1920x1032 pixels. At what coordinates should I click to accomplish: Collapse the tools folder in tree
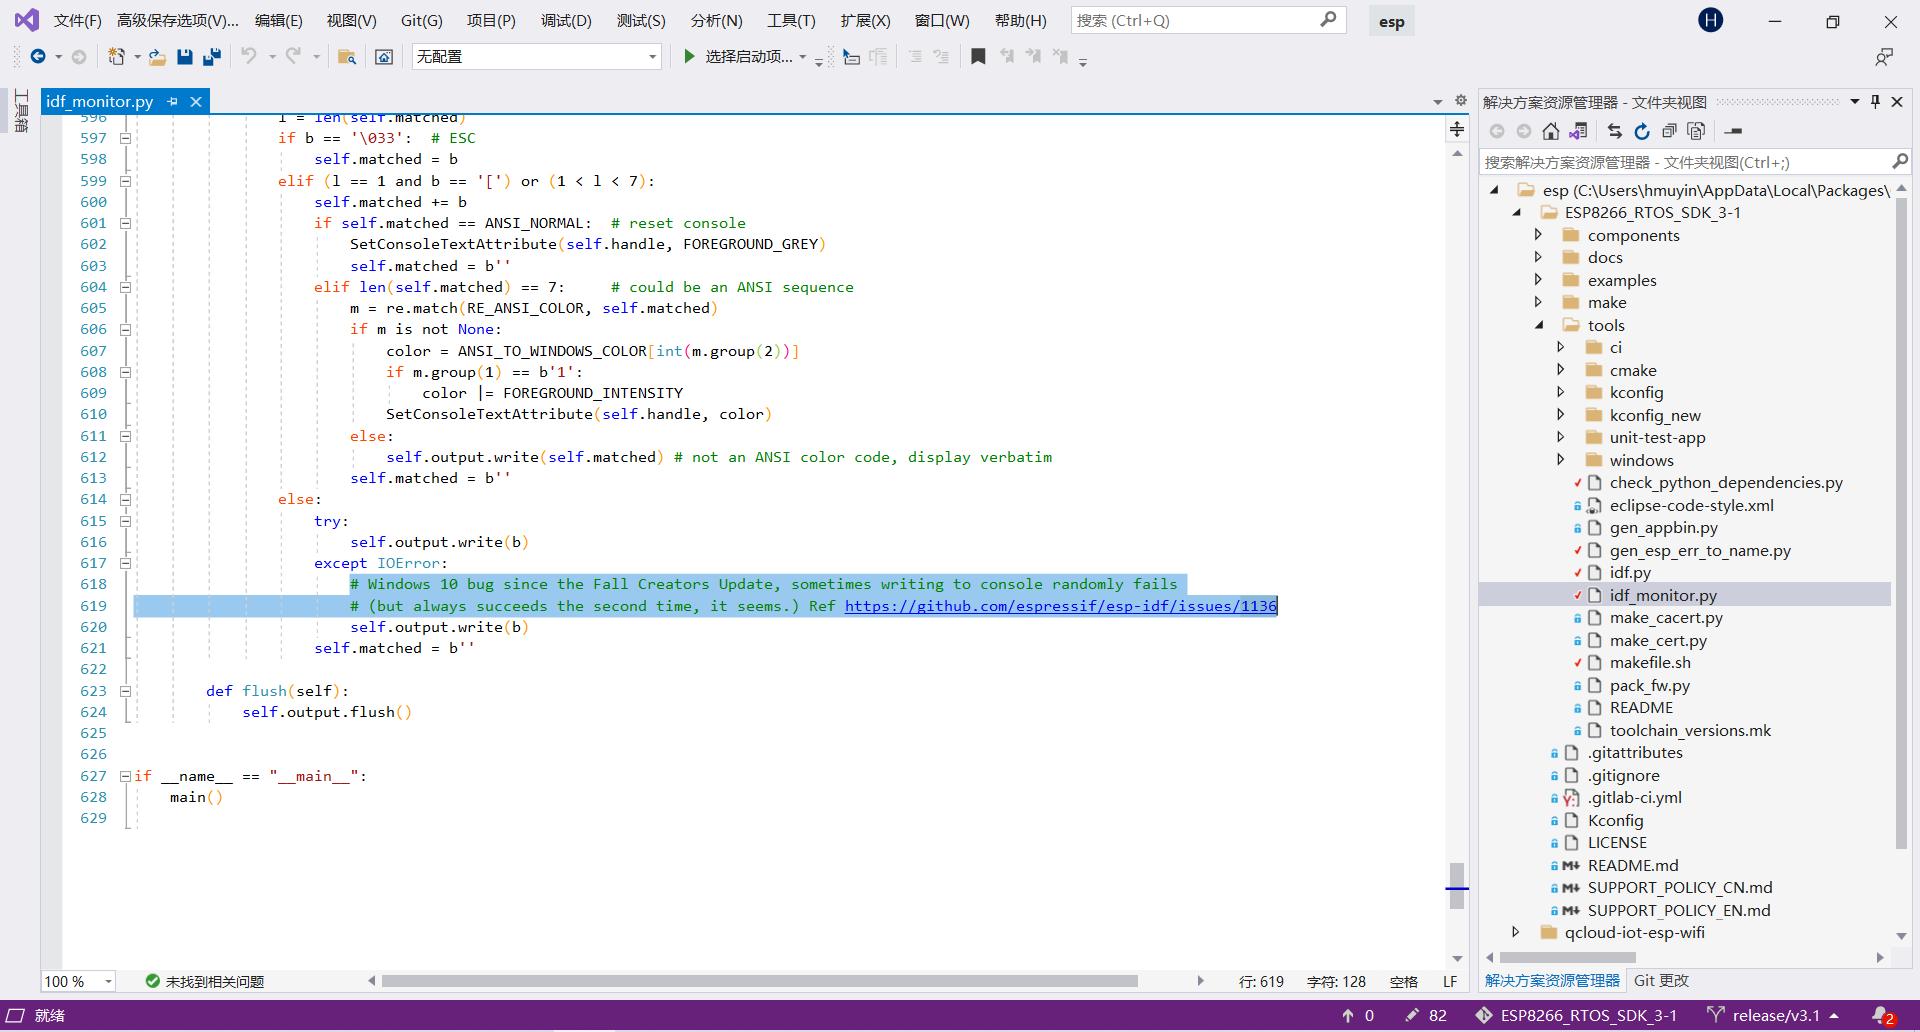[x=1539, y=325]
